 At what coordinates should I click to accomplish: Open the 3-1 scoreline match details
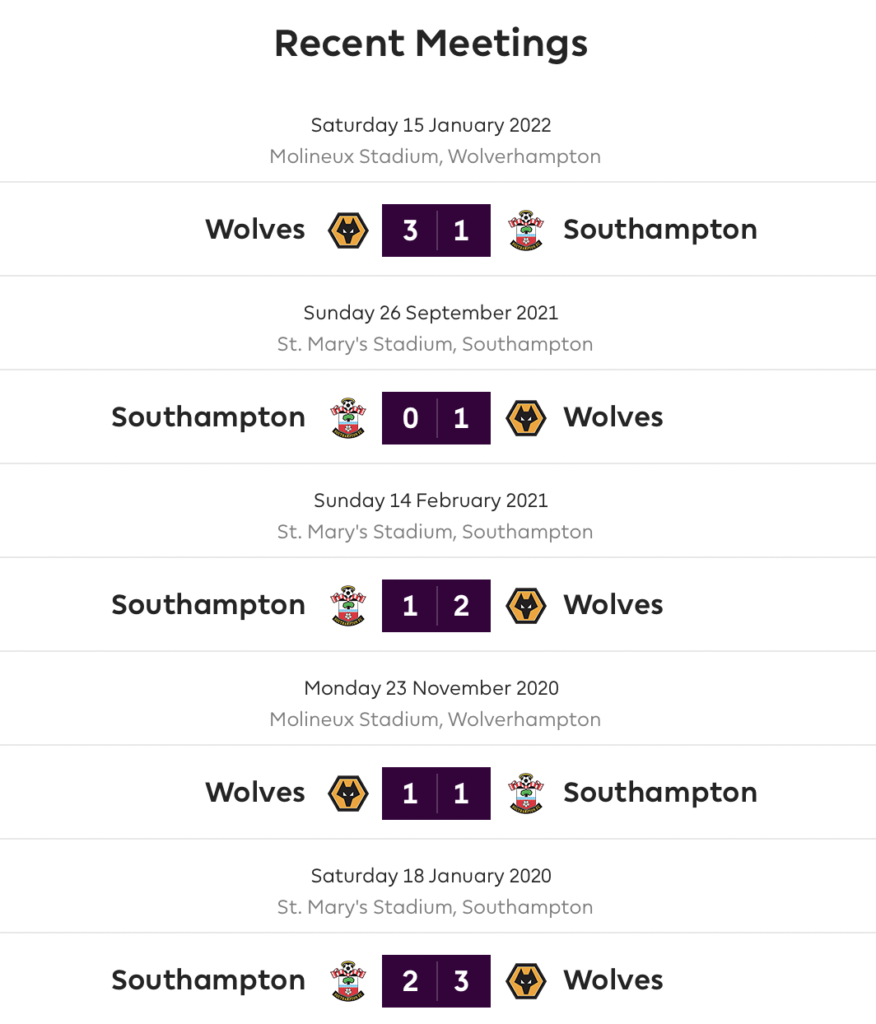[x=436, y=231]
